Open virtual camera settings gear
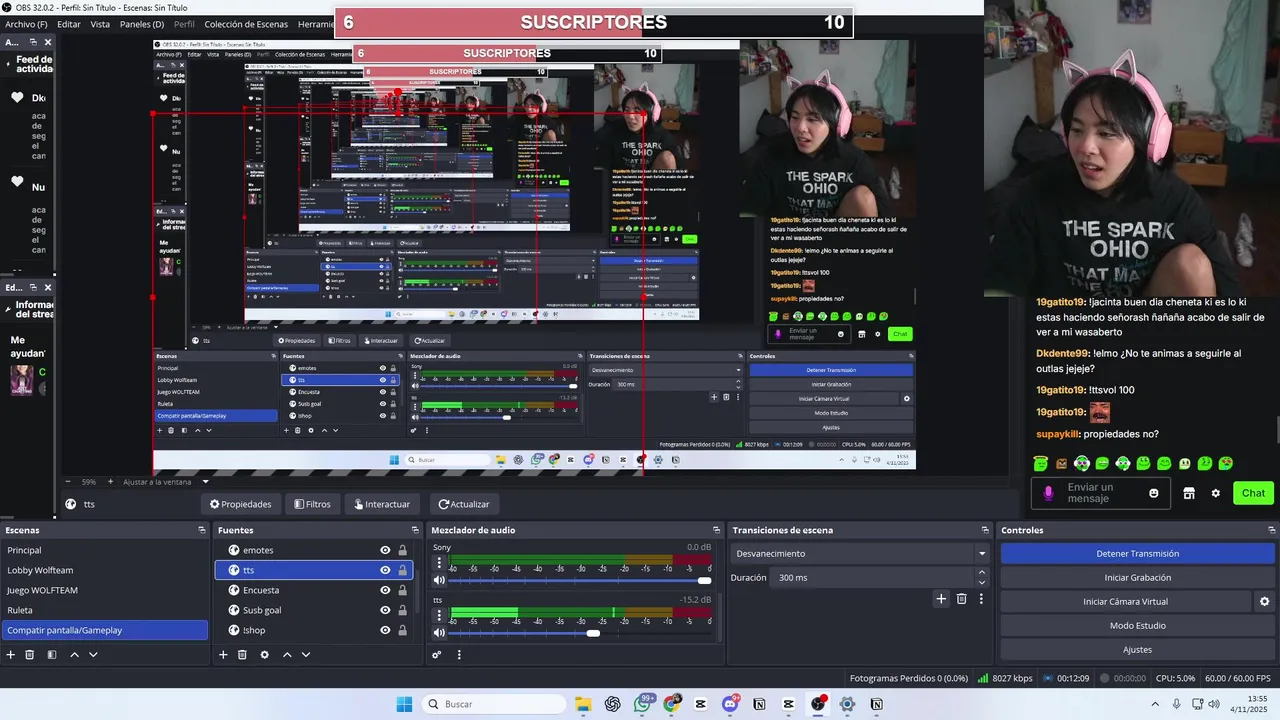The width and height of the screenshot is (1280, 720). click(x=1264, y=602)
